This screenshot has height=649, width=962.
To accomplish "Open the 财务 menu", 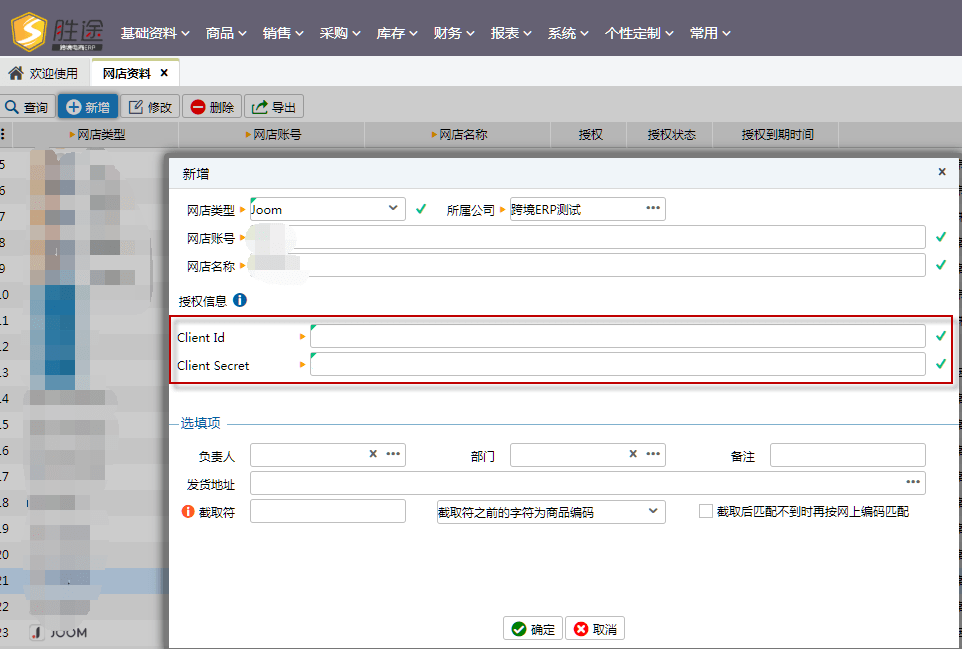I will click(454, 33).
